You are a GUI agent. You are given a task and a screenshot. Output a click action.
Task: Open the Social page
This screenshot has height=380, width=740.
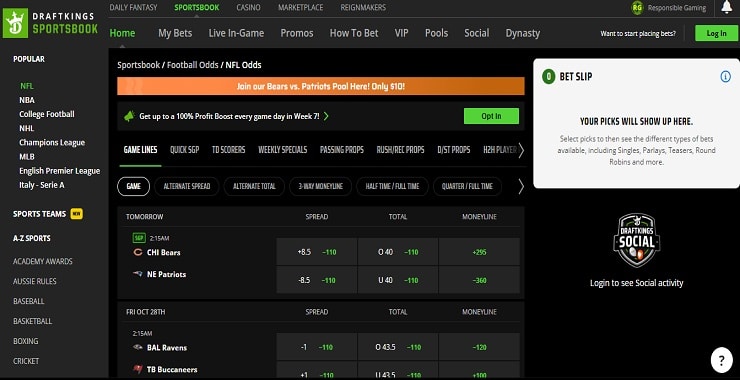[477, 33]
